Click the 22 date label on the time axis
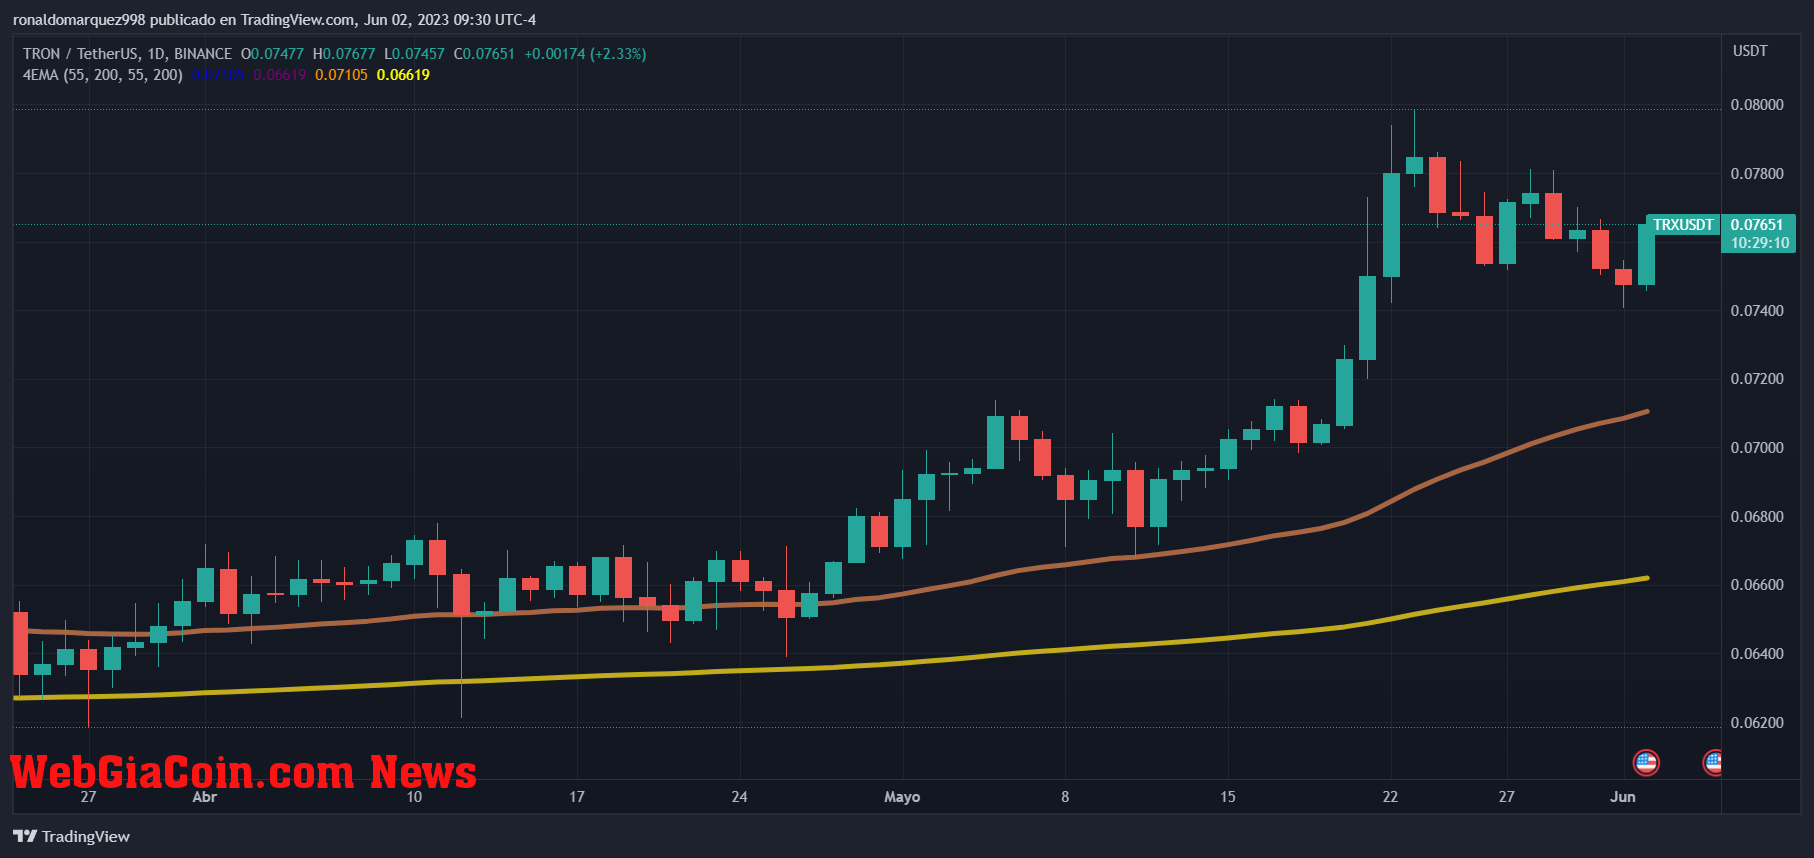Image resolution: width=1814 pixels, height=858 pixels. tap(1390, 797)
